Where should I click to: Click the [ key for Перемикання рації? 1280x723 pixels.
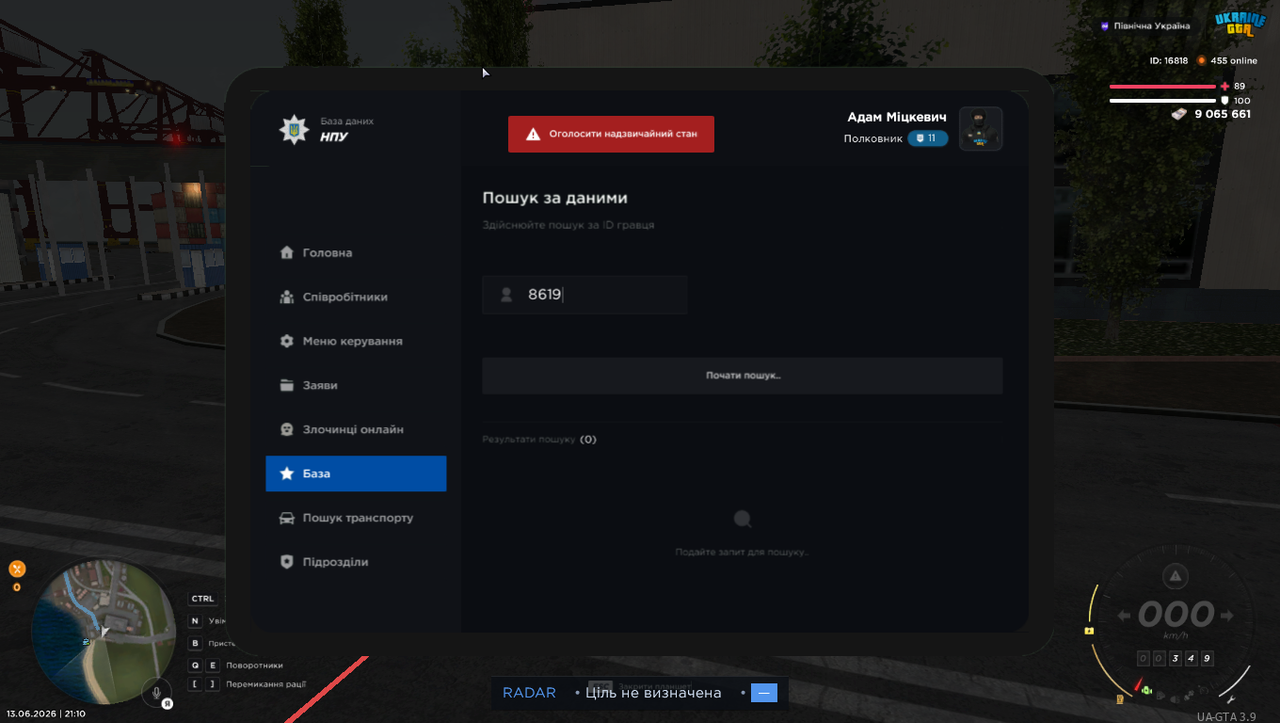pos(195,685)
